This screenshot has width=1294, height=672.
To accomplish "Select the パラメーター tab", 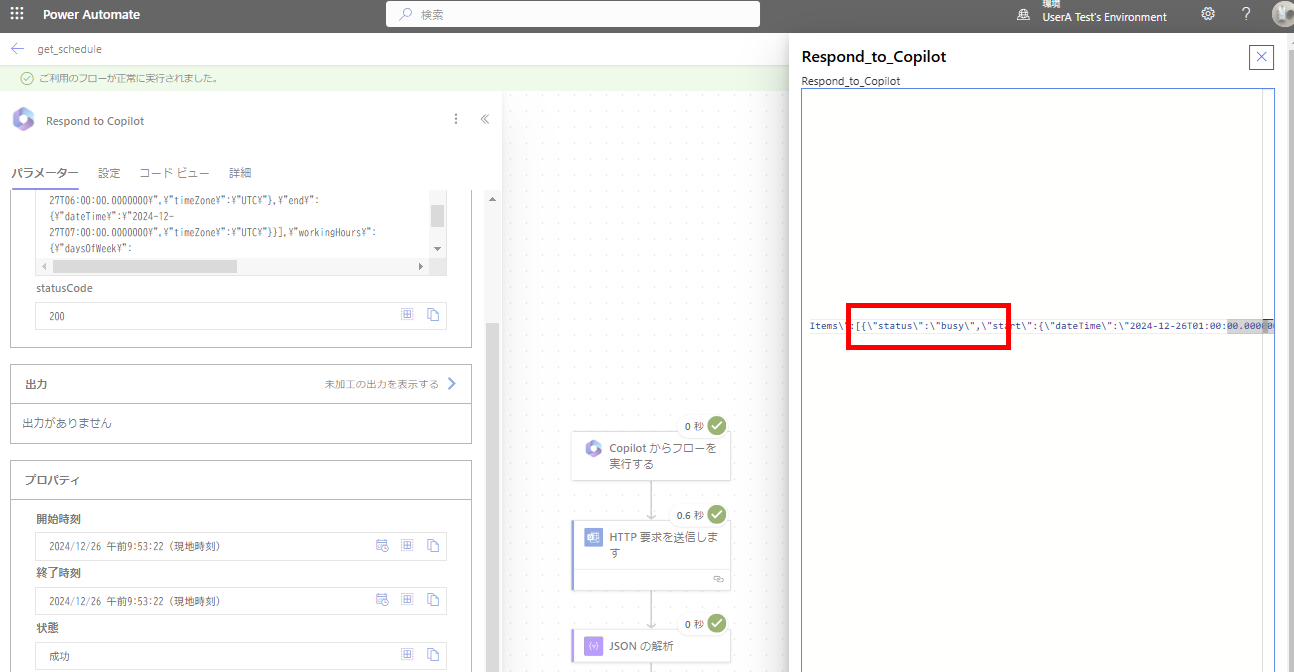I will point(45,172).
